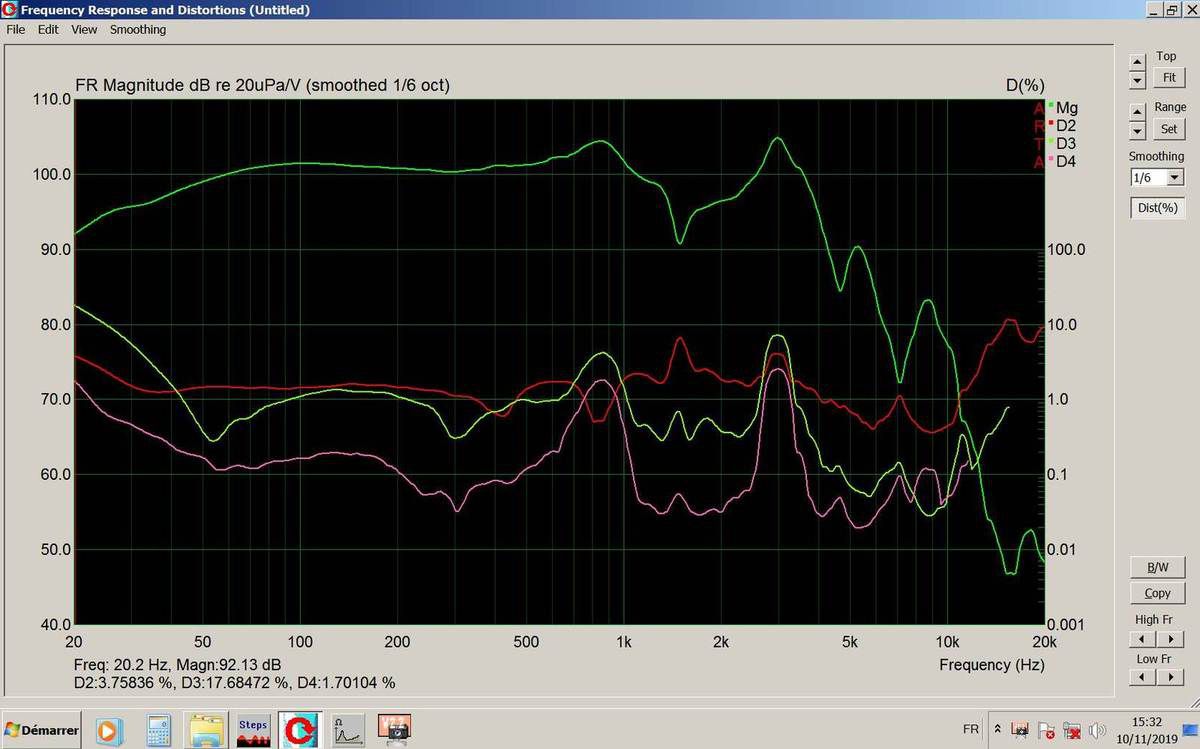The width and height of the screenshot is (1200, 749).
Task: Click the D(%) axis label
Action: point(1025,86)
